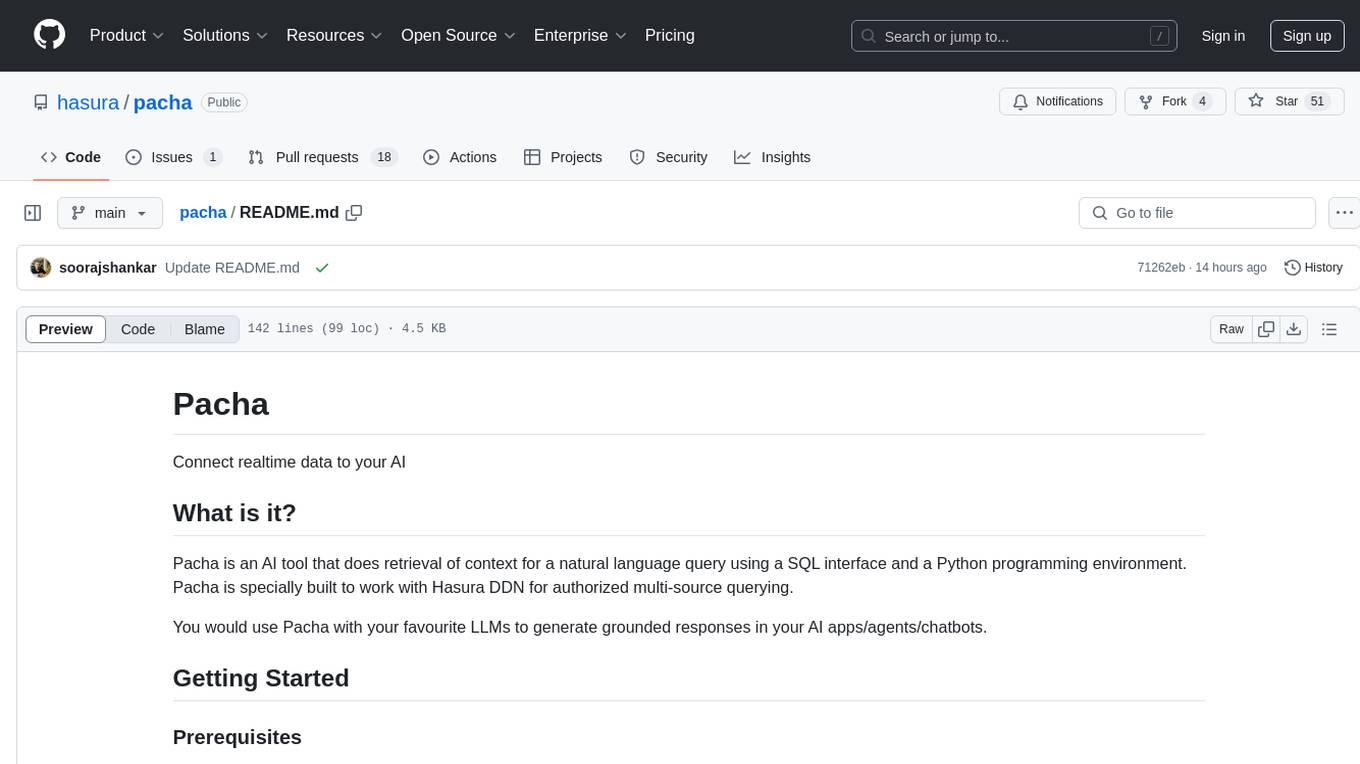1360x764 pixels.
Task: Select the Code view toggle
Action: pyautogui.click(x=138, y=329)
